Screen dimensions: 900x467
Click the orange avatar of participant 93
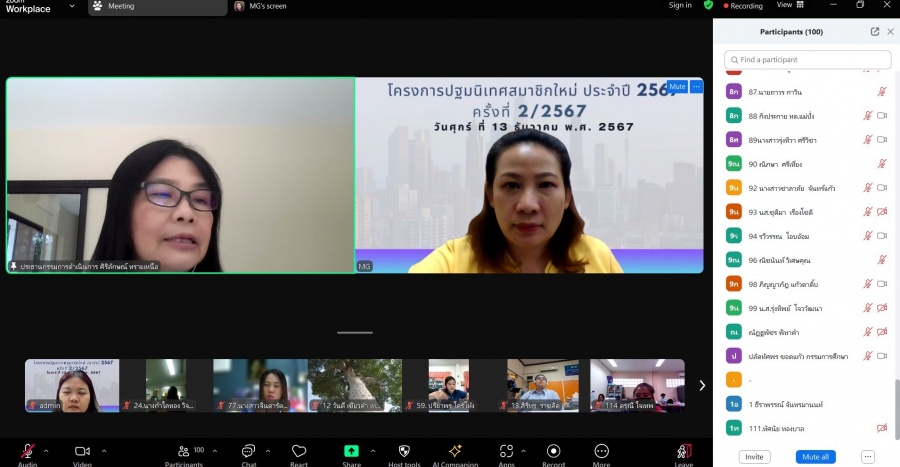(734, 212)
